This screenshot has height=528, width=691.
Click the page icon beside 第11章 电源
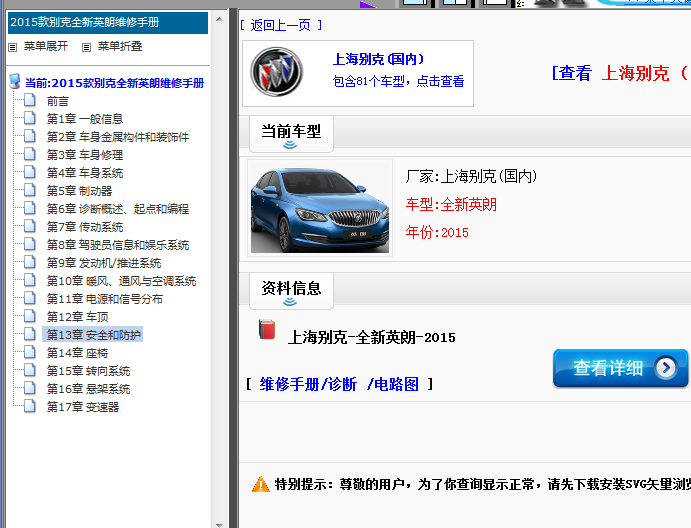click(x=30, y=298)
